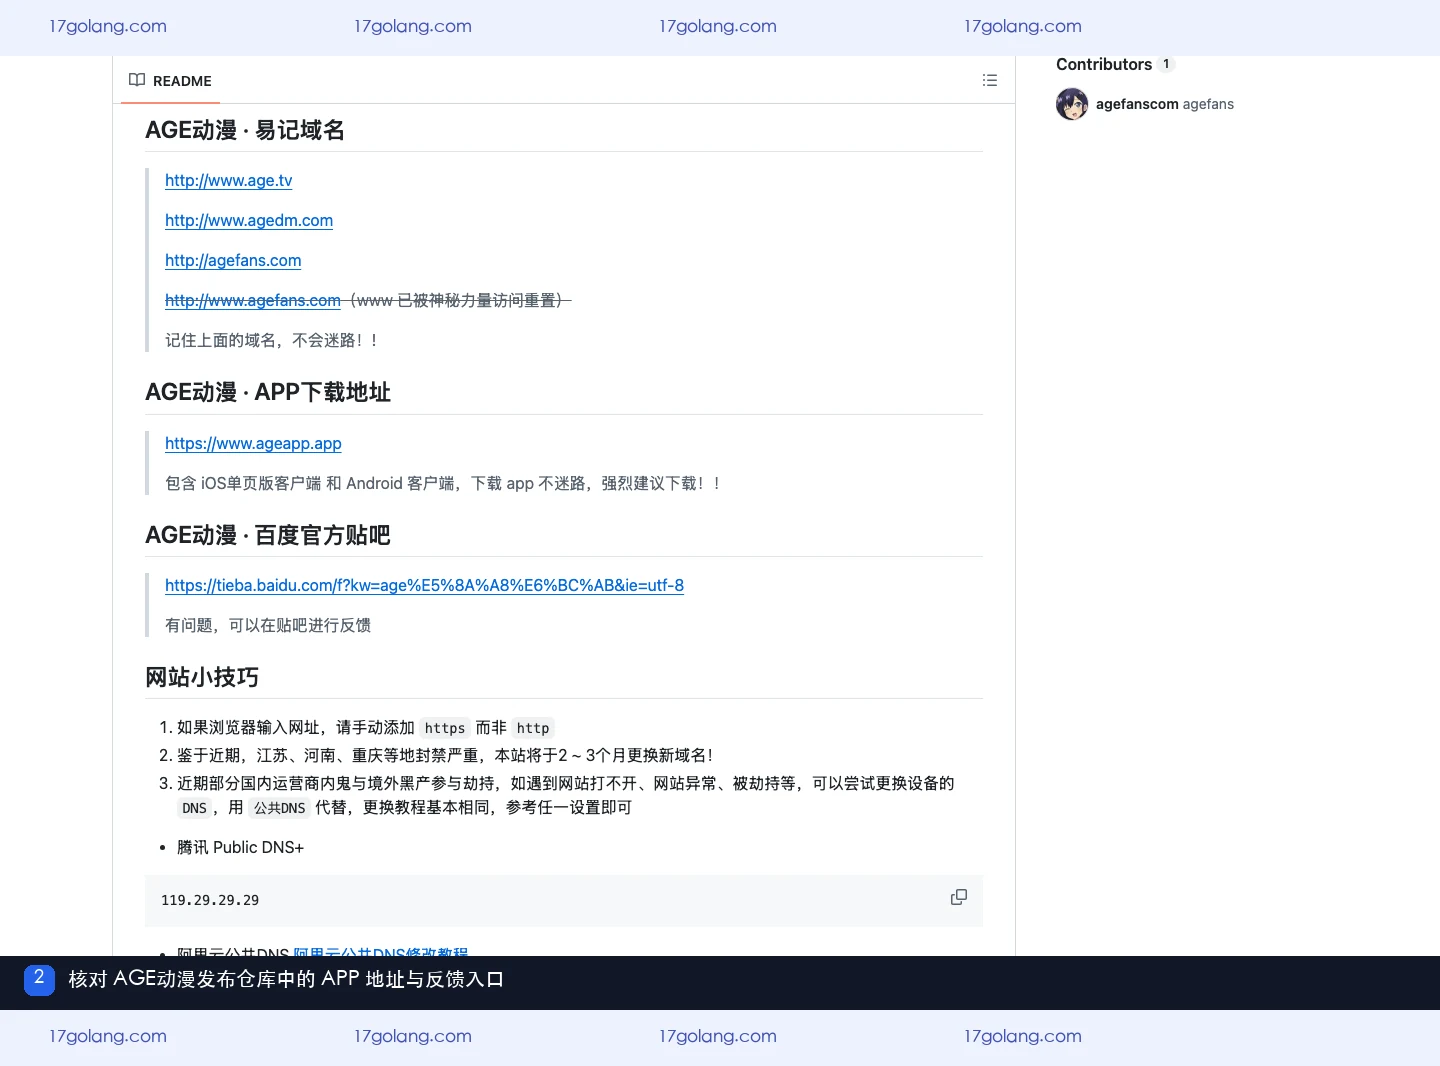Click the heading AGE动漫 · APP下载地址

coord(268,392)
